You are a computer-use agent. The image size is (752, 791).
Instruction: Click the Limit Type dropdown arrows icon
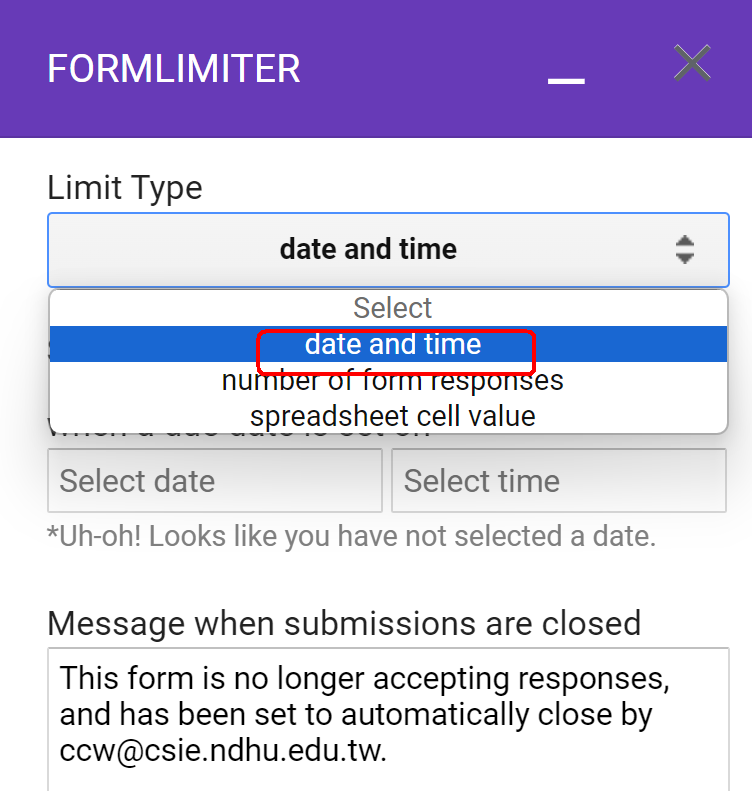pos(684,249)
